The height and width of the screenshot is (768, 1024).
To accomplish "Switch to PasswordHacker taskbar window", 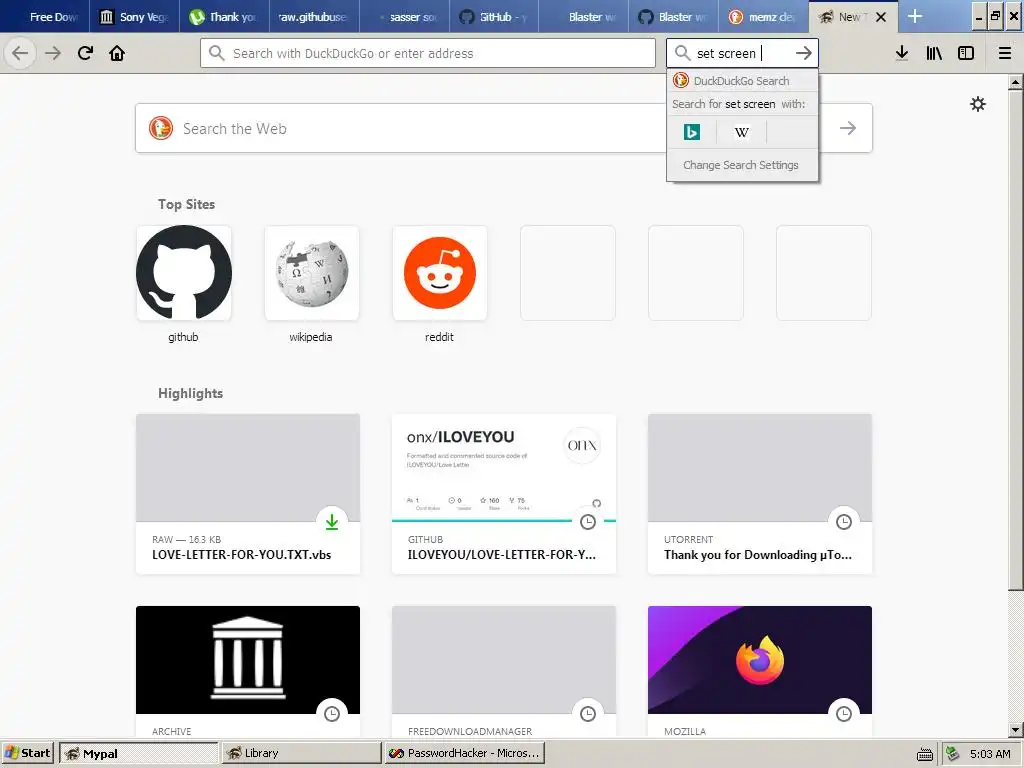I will click(464, 753).
